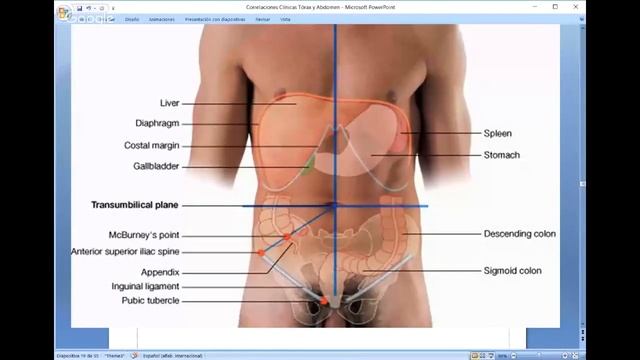Close the PowerPoint window
Screen dimensions: 640x360
(x=576, y=7)
